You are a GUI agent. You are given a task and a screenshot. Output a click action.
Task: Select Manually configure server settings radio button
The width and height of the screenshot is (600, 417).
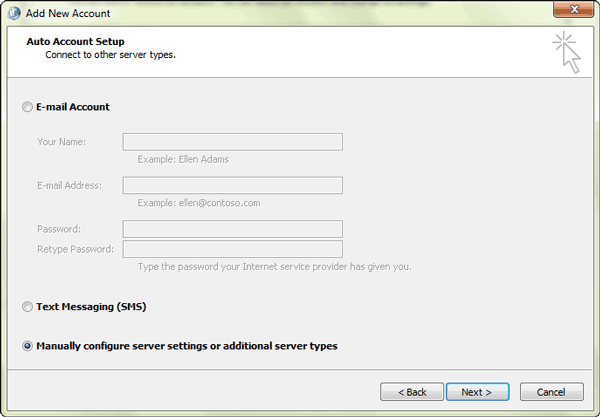coord(27,346)
